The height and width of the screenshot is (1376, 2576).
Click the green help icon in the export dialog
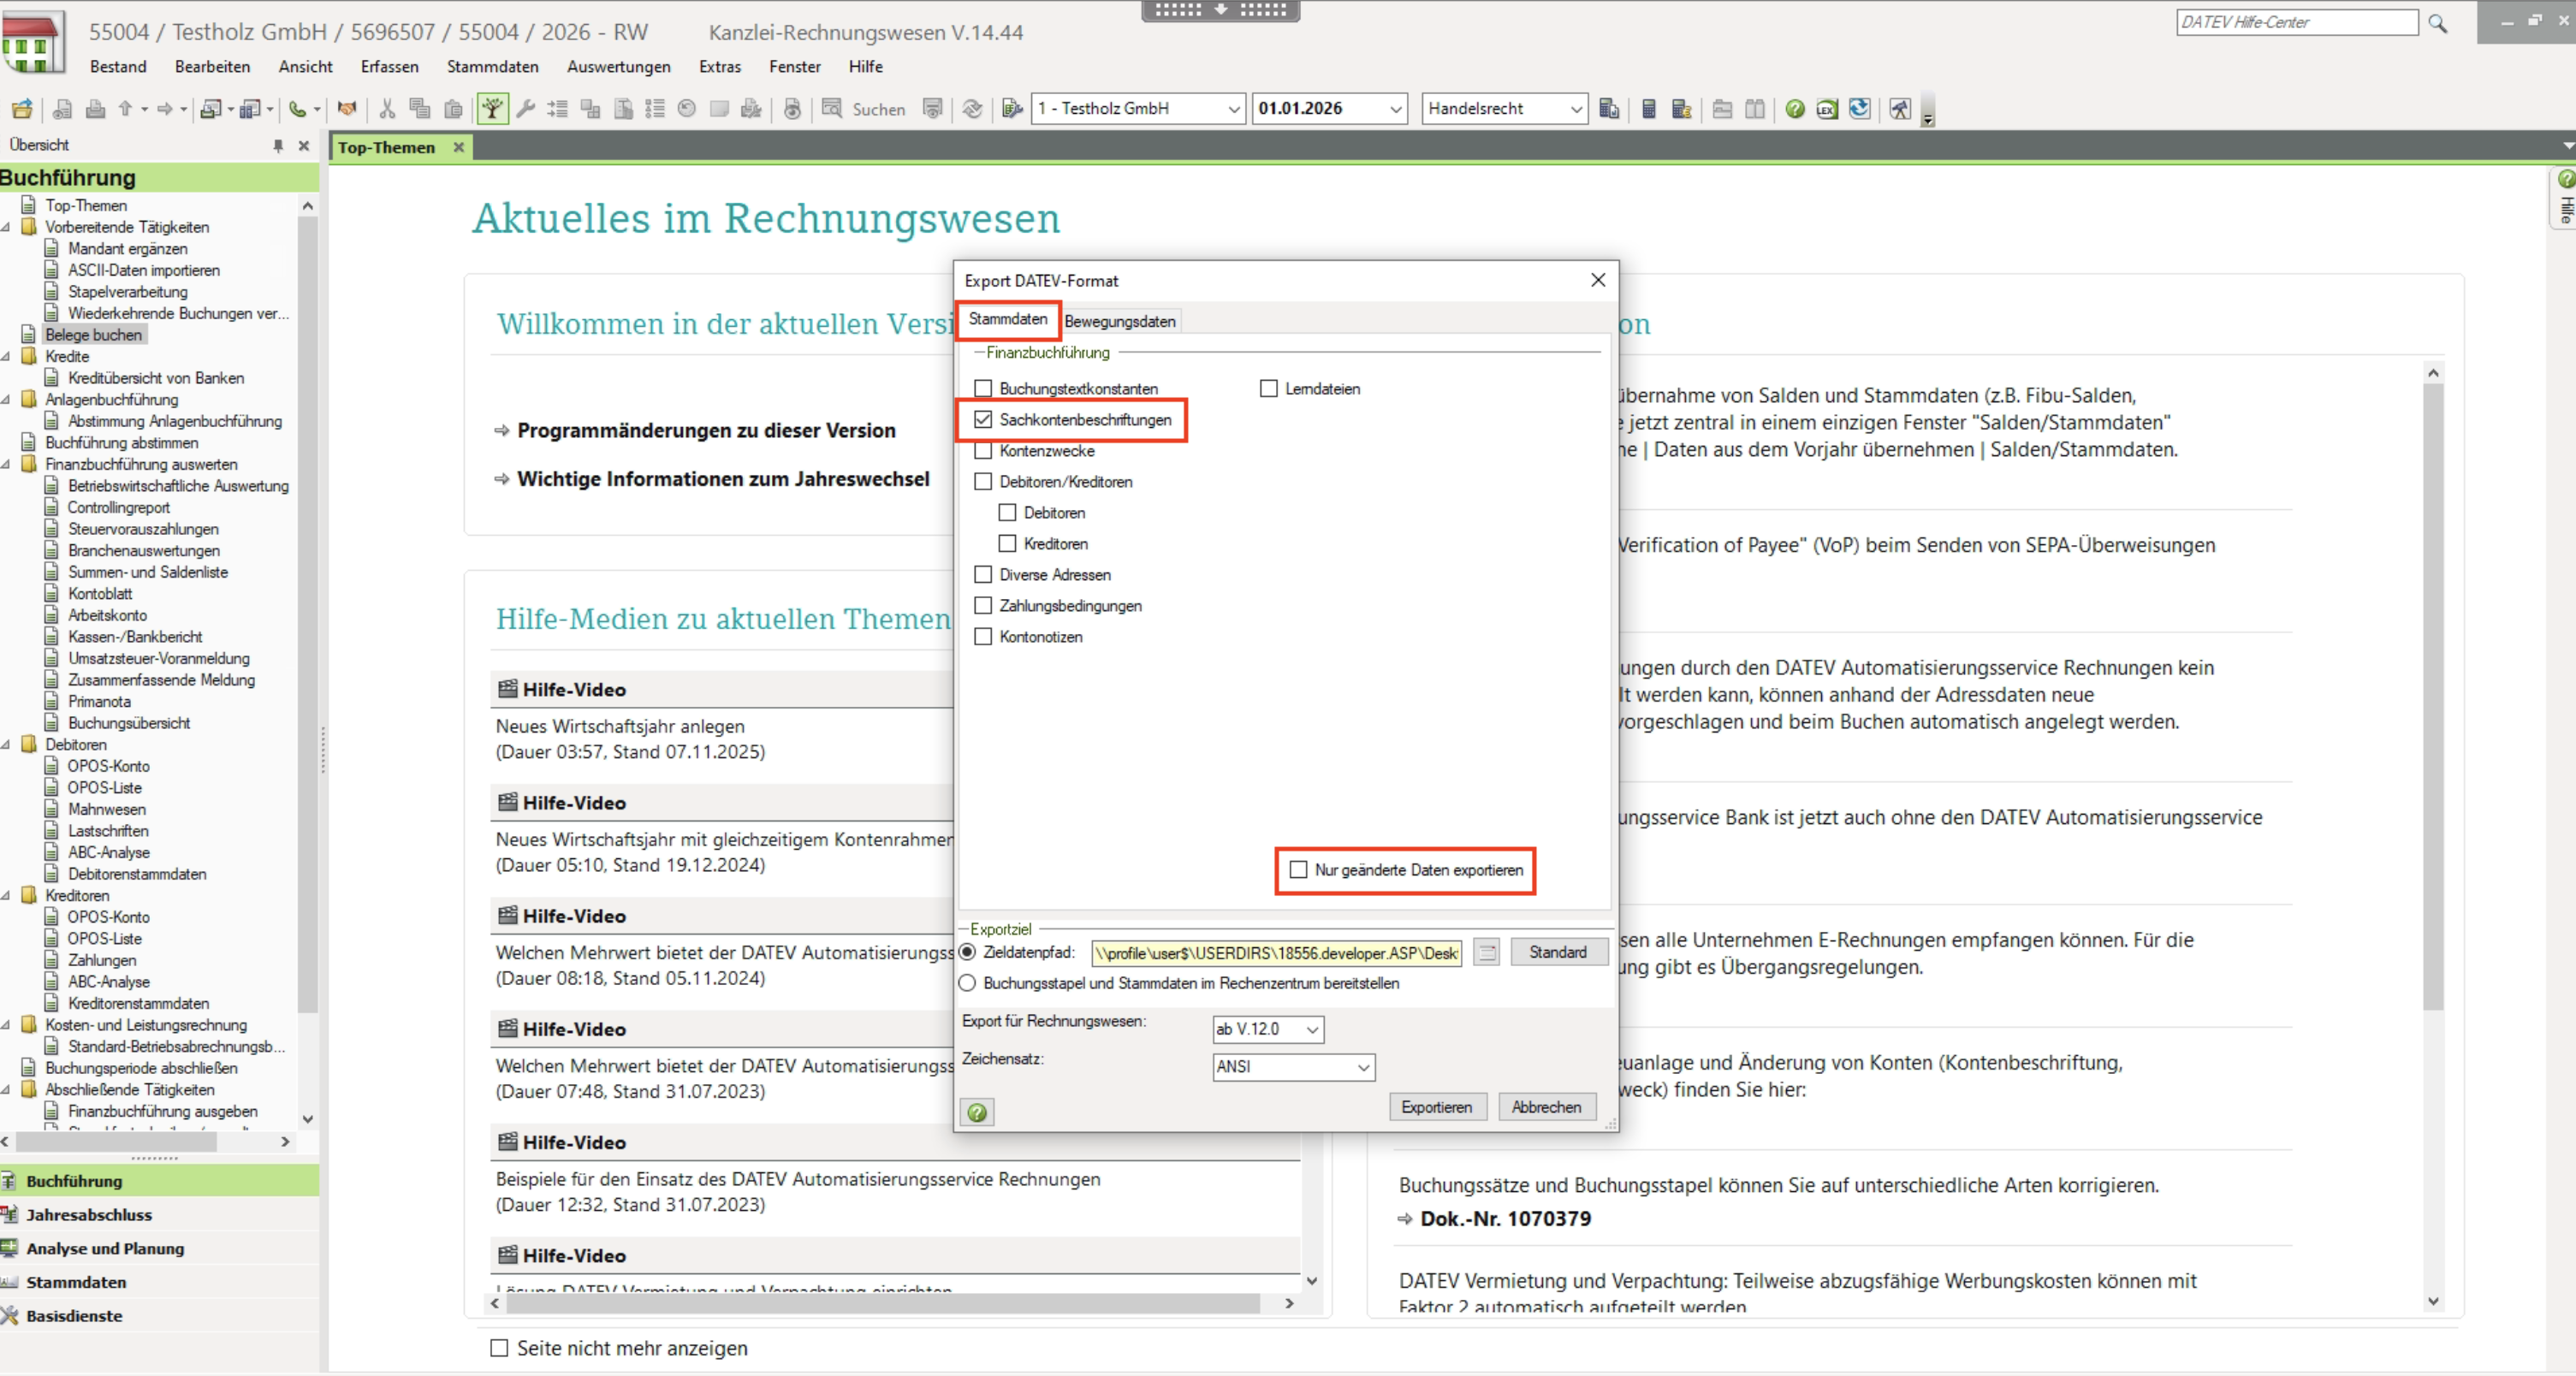point(978,1112)
